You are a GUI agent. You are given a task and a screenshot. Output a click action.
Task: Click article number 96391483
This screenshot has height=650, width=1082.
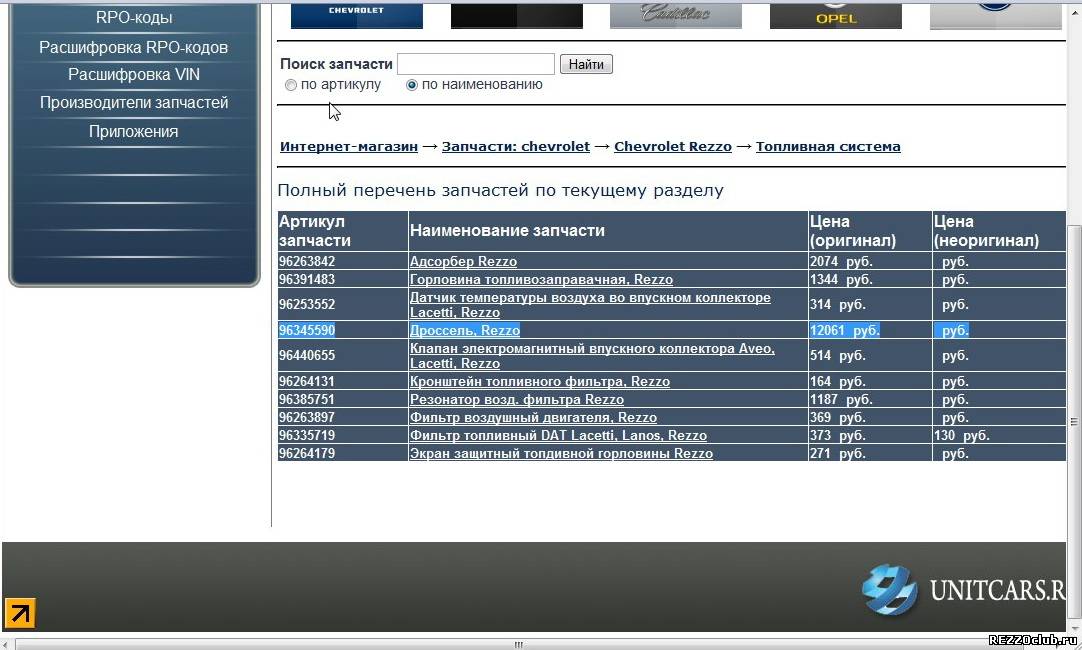tap(307, 279)
